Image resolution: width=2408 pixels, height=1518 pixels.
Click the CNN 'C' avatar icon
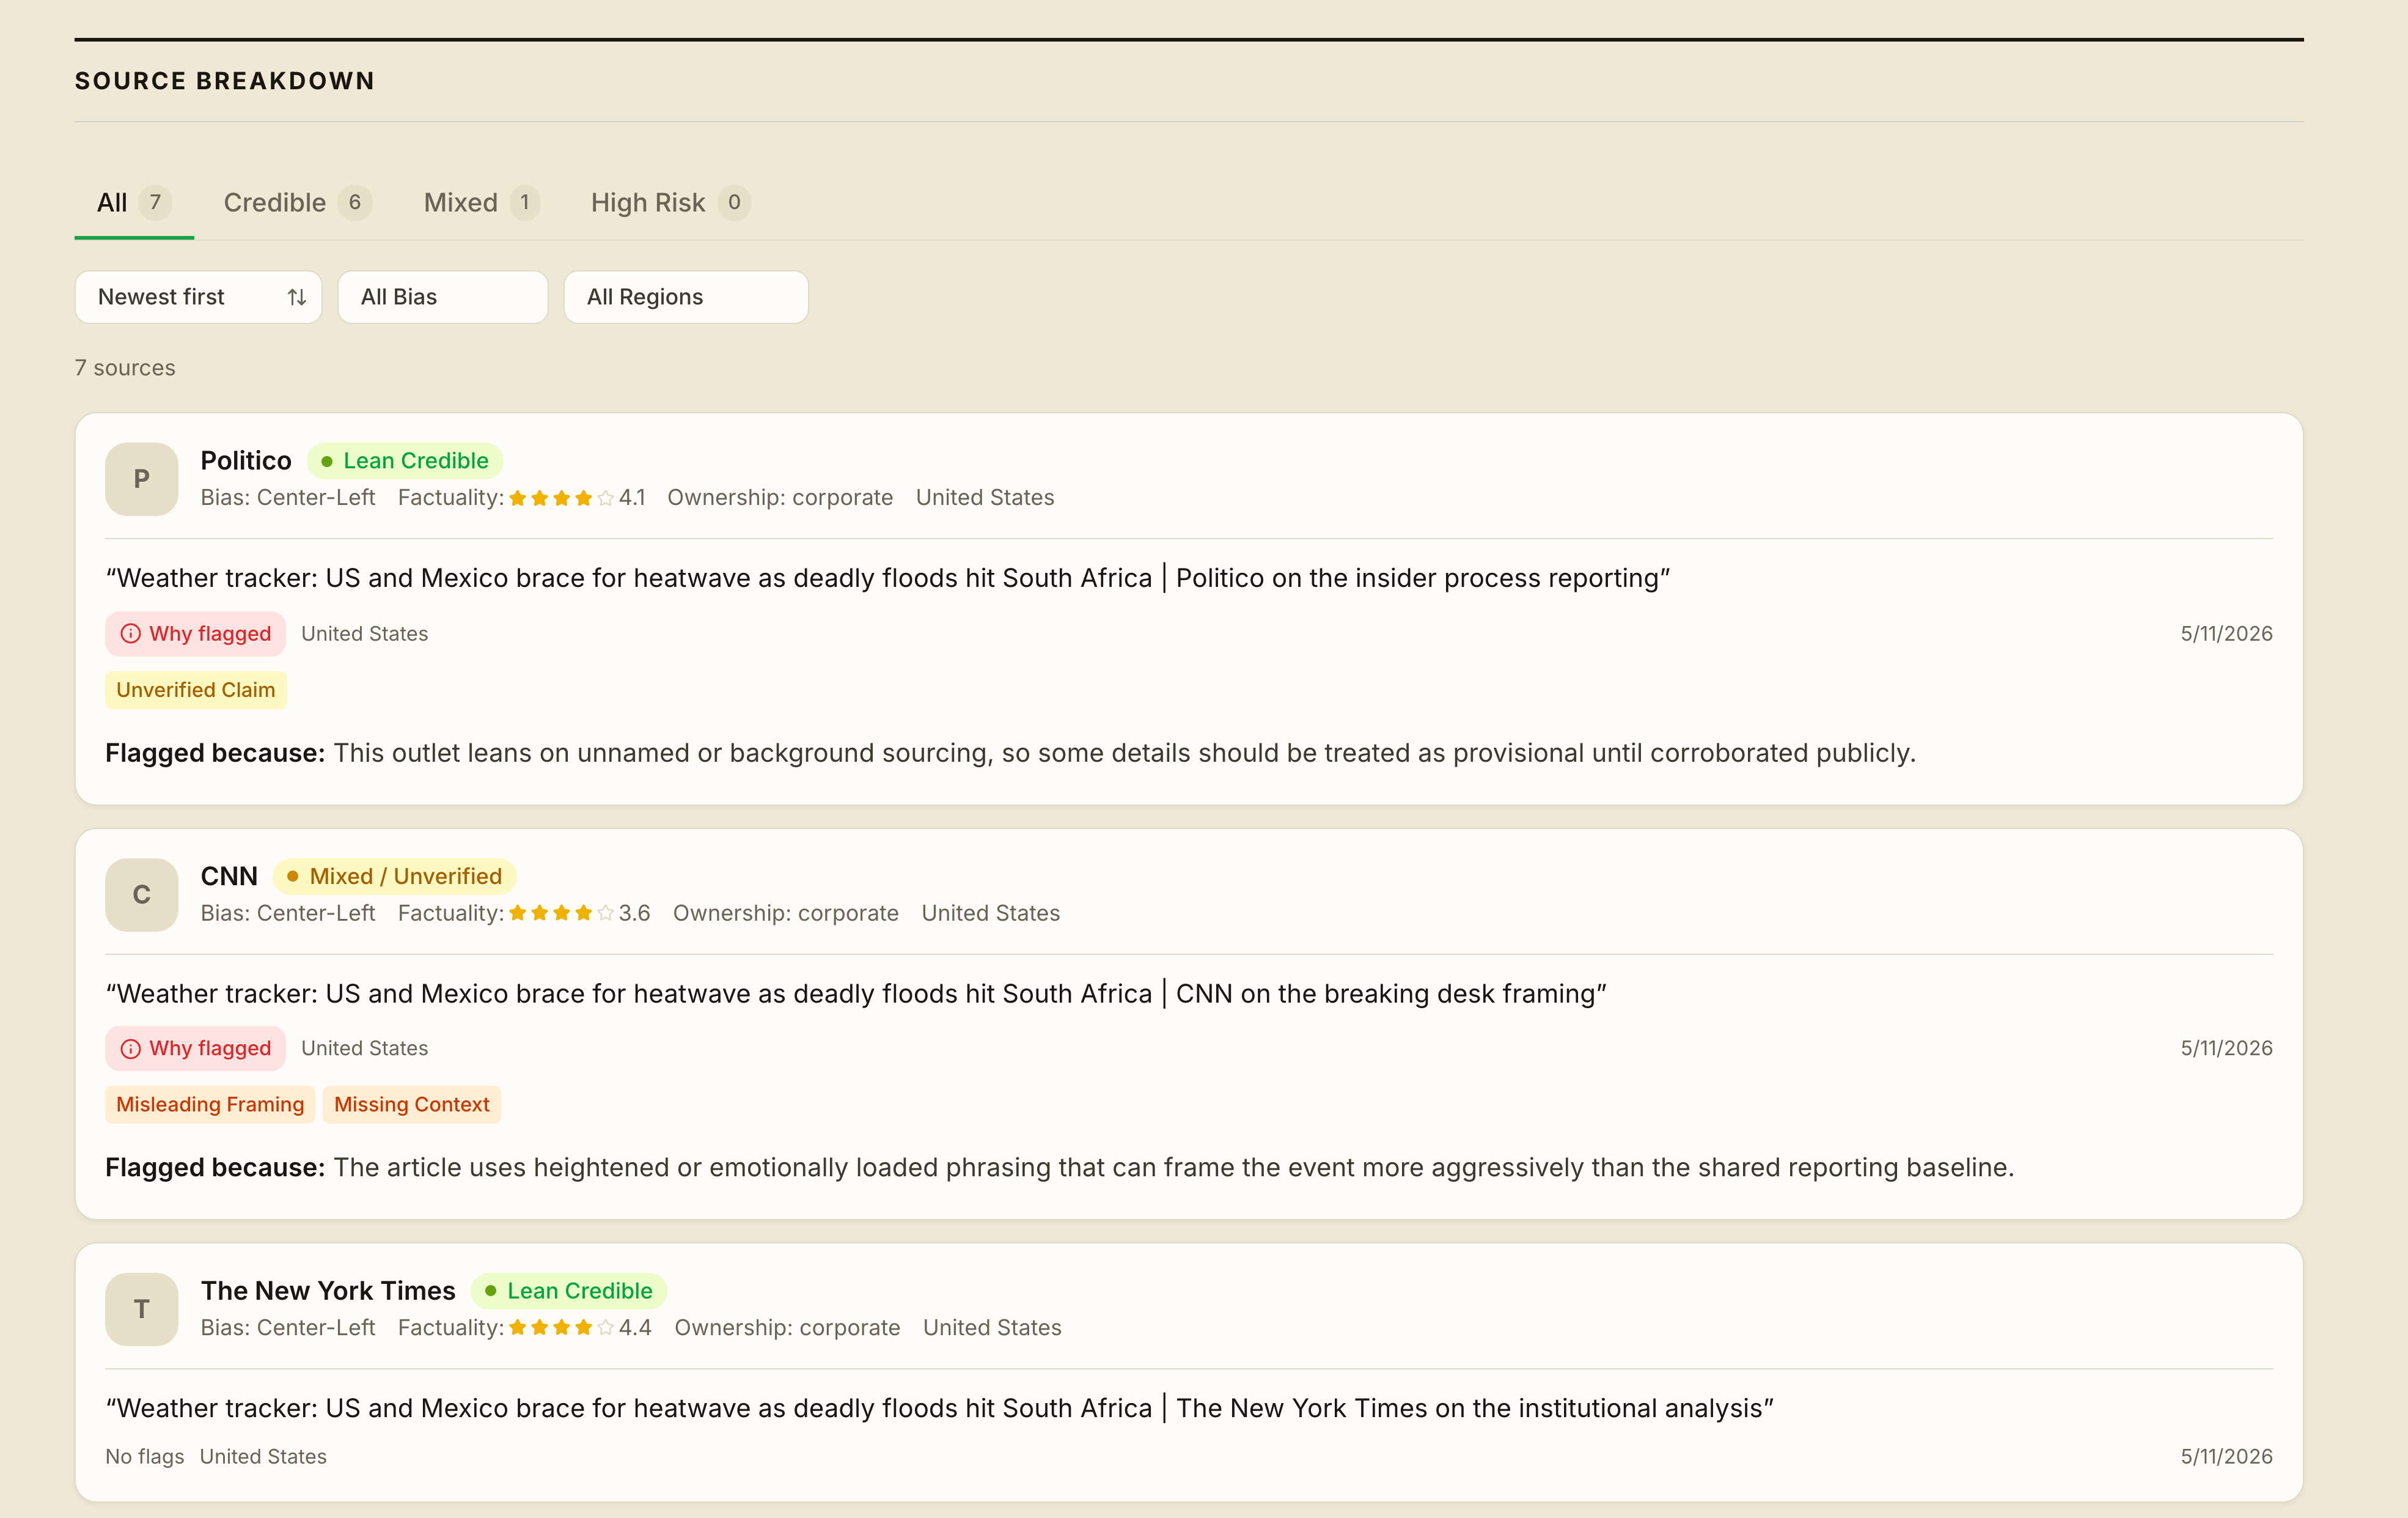click(x=141, y=895)
